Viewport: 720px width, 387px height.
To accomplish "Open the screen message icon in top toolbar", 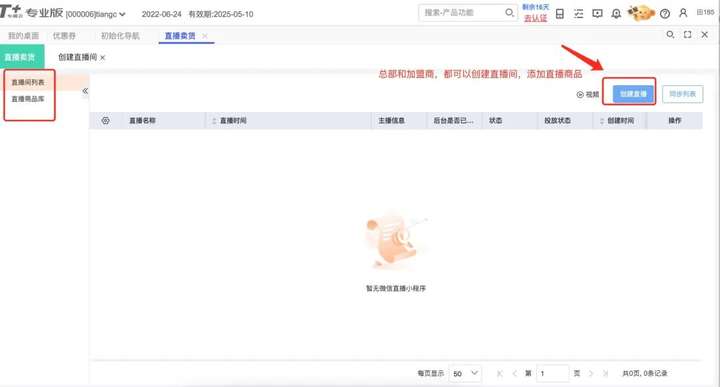I will point(597,14).
